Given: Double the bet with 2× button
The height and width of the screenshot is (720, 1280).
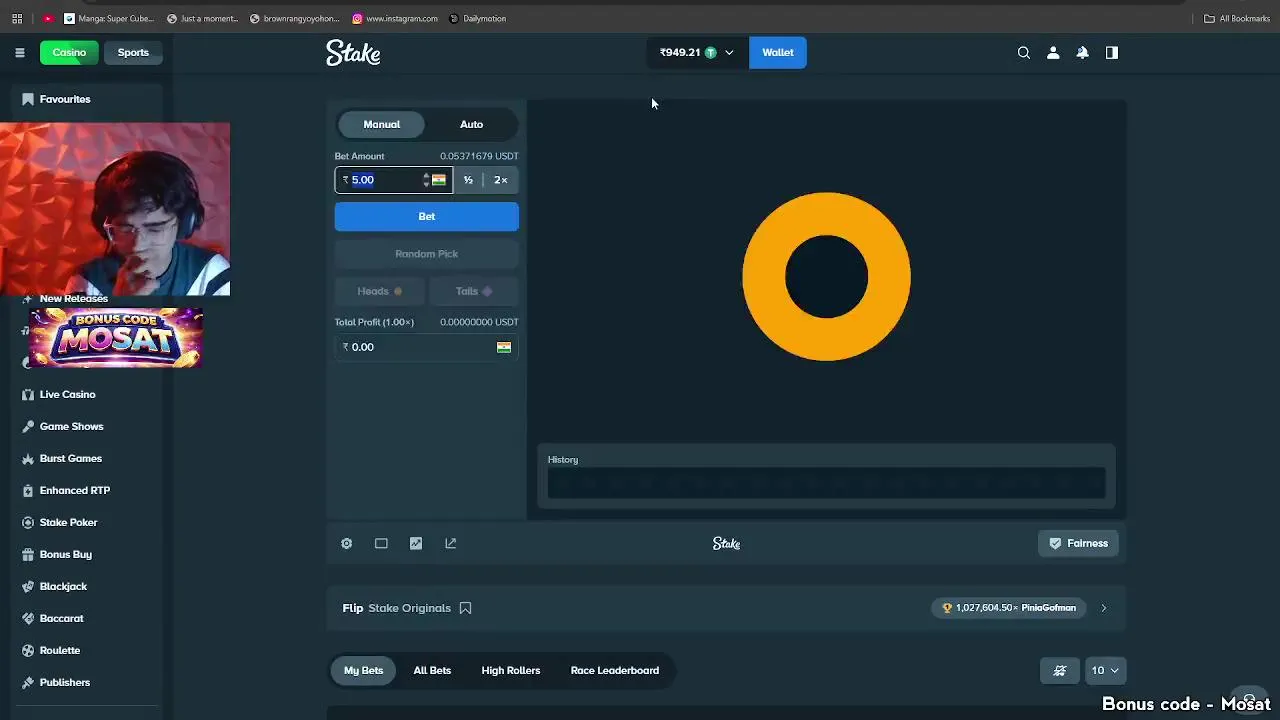Looking at the screenshot, I should click(501, 180).
